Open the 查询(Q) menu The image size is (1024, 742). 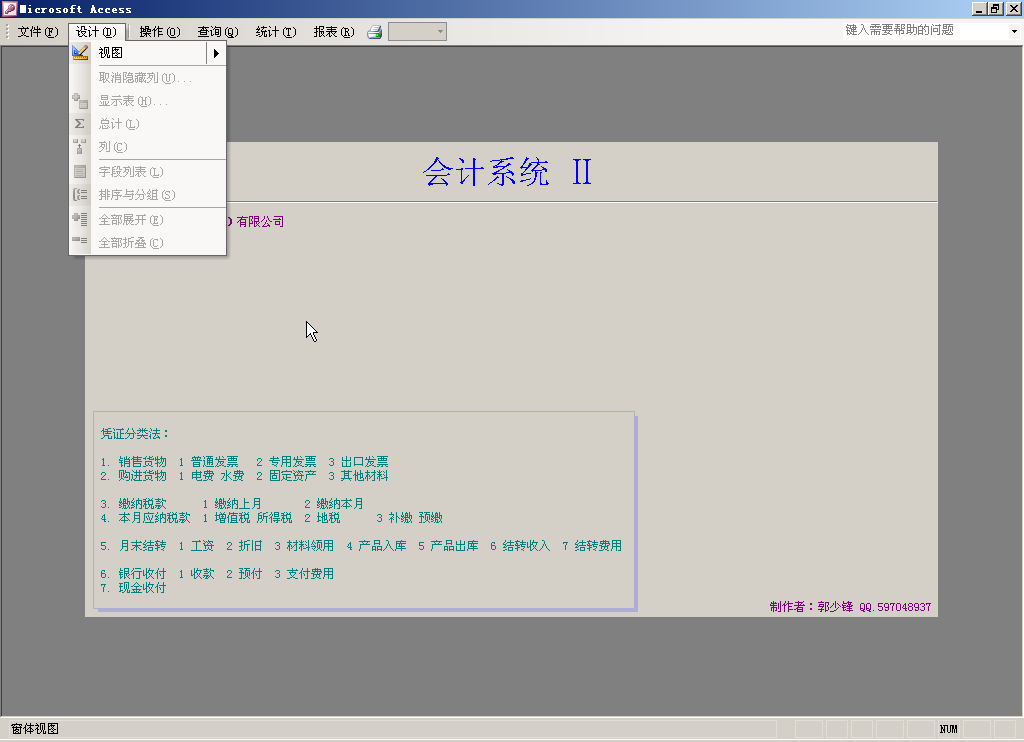coord(217,32)
